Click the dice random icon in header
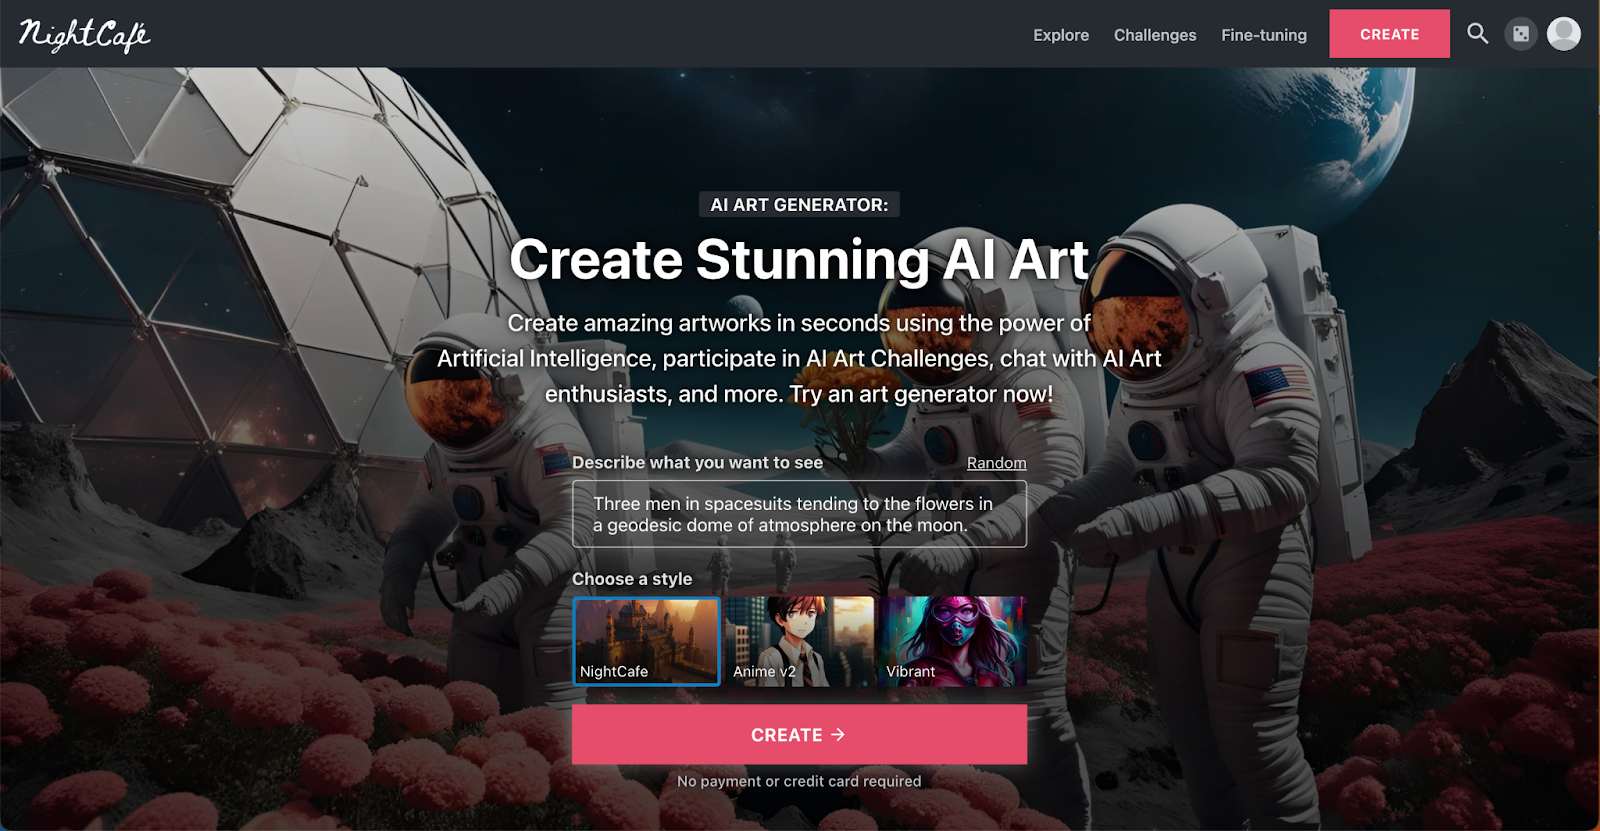 coord(1521,34)
